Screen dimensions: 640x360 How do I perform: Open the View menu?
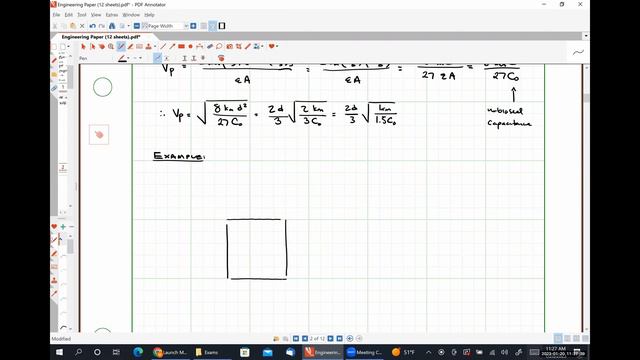click(96, 15)
